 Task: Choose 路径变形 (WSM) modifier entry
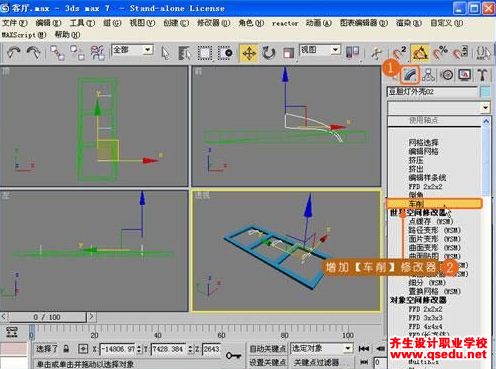[434, 230]
